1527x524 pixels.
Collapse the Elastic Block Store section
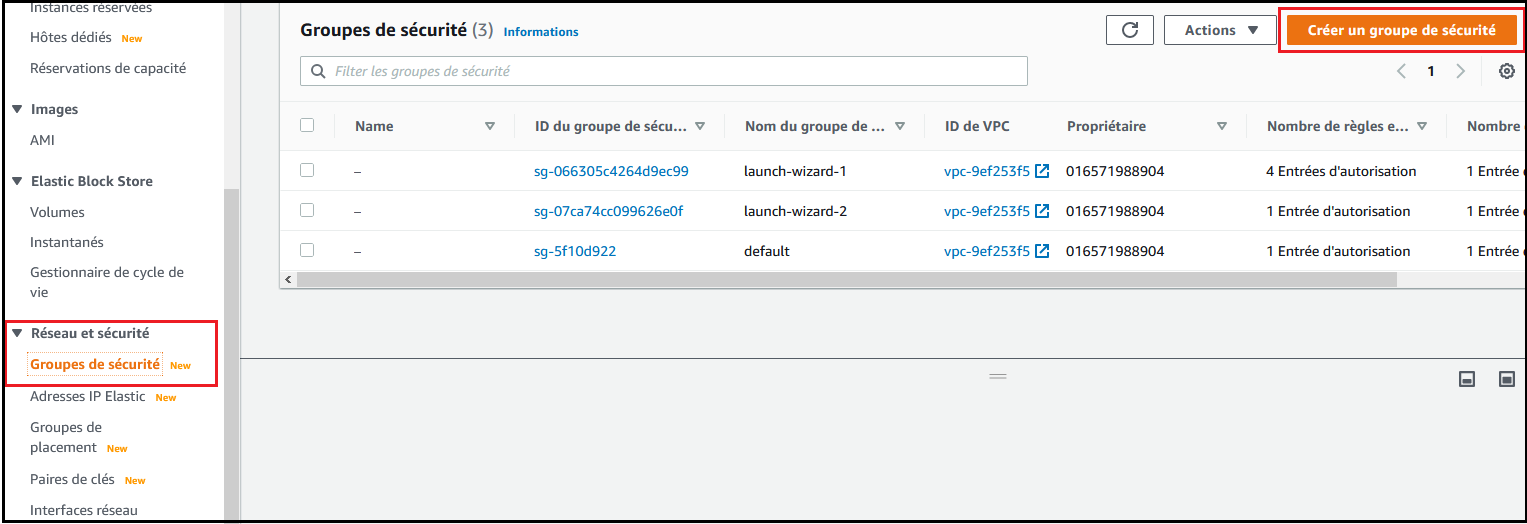click(x=17, y=181)
